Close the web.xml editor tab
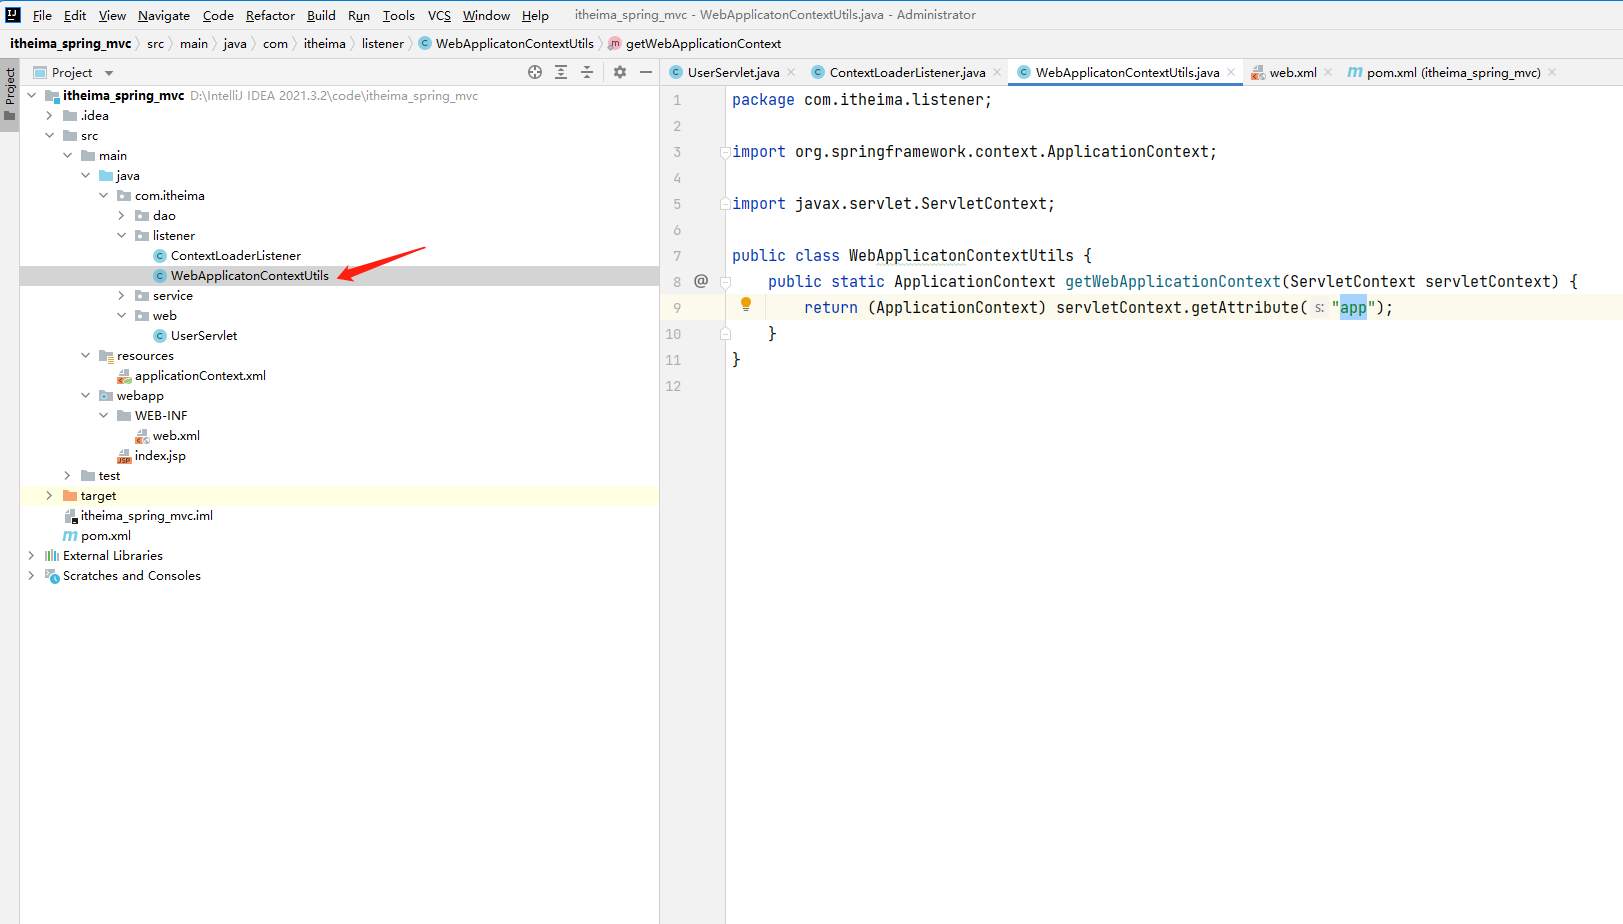This screenshot has height=924, width=1623. (x=1328, y=72)
